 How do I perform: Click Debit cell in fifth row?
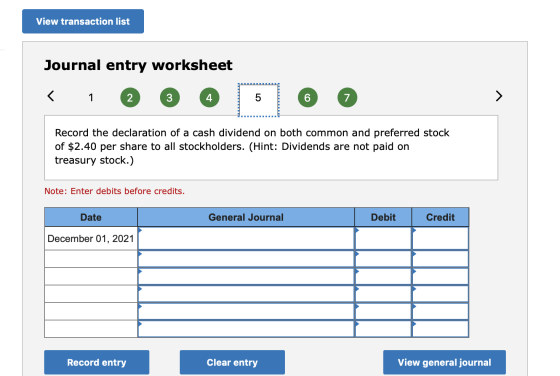click(383, 311)
